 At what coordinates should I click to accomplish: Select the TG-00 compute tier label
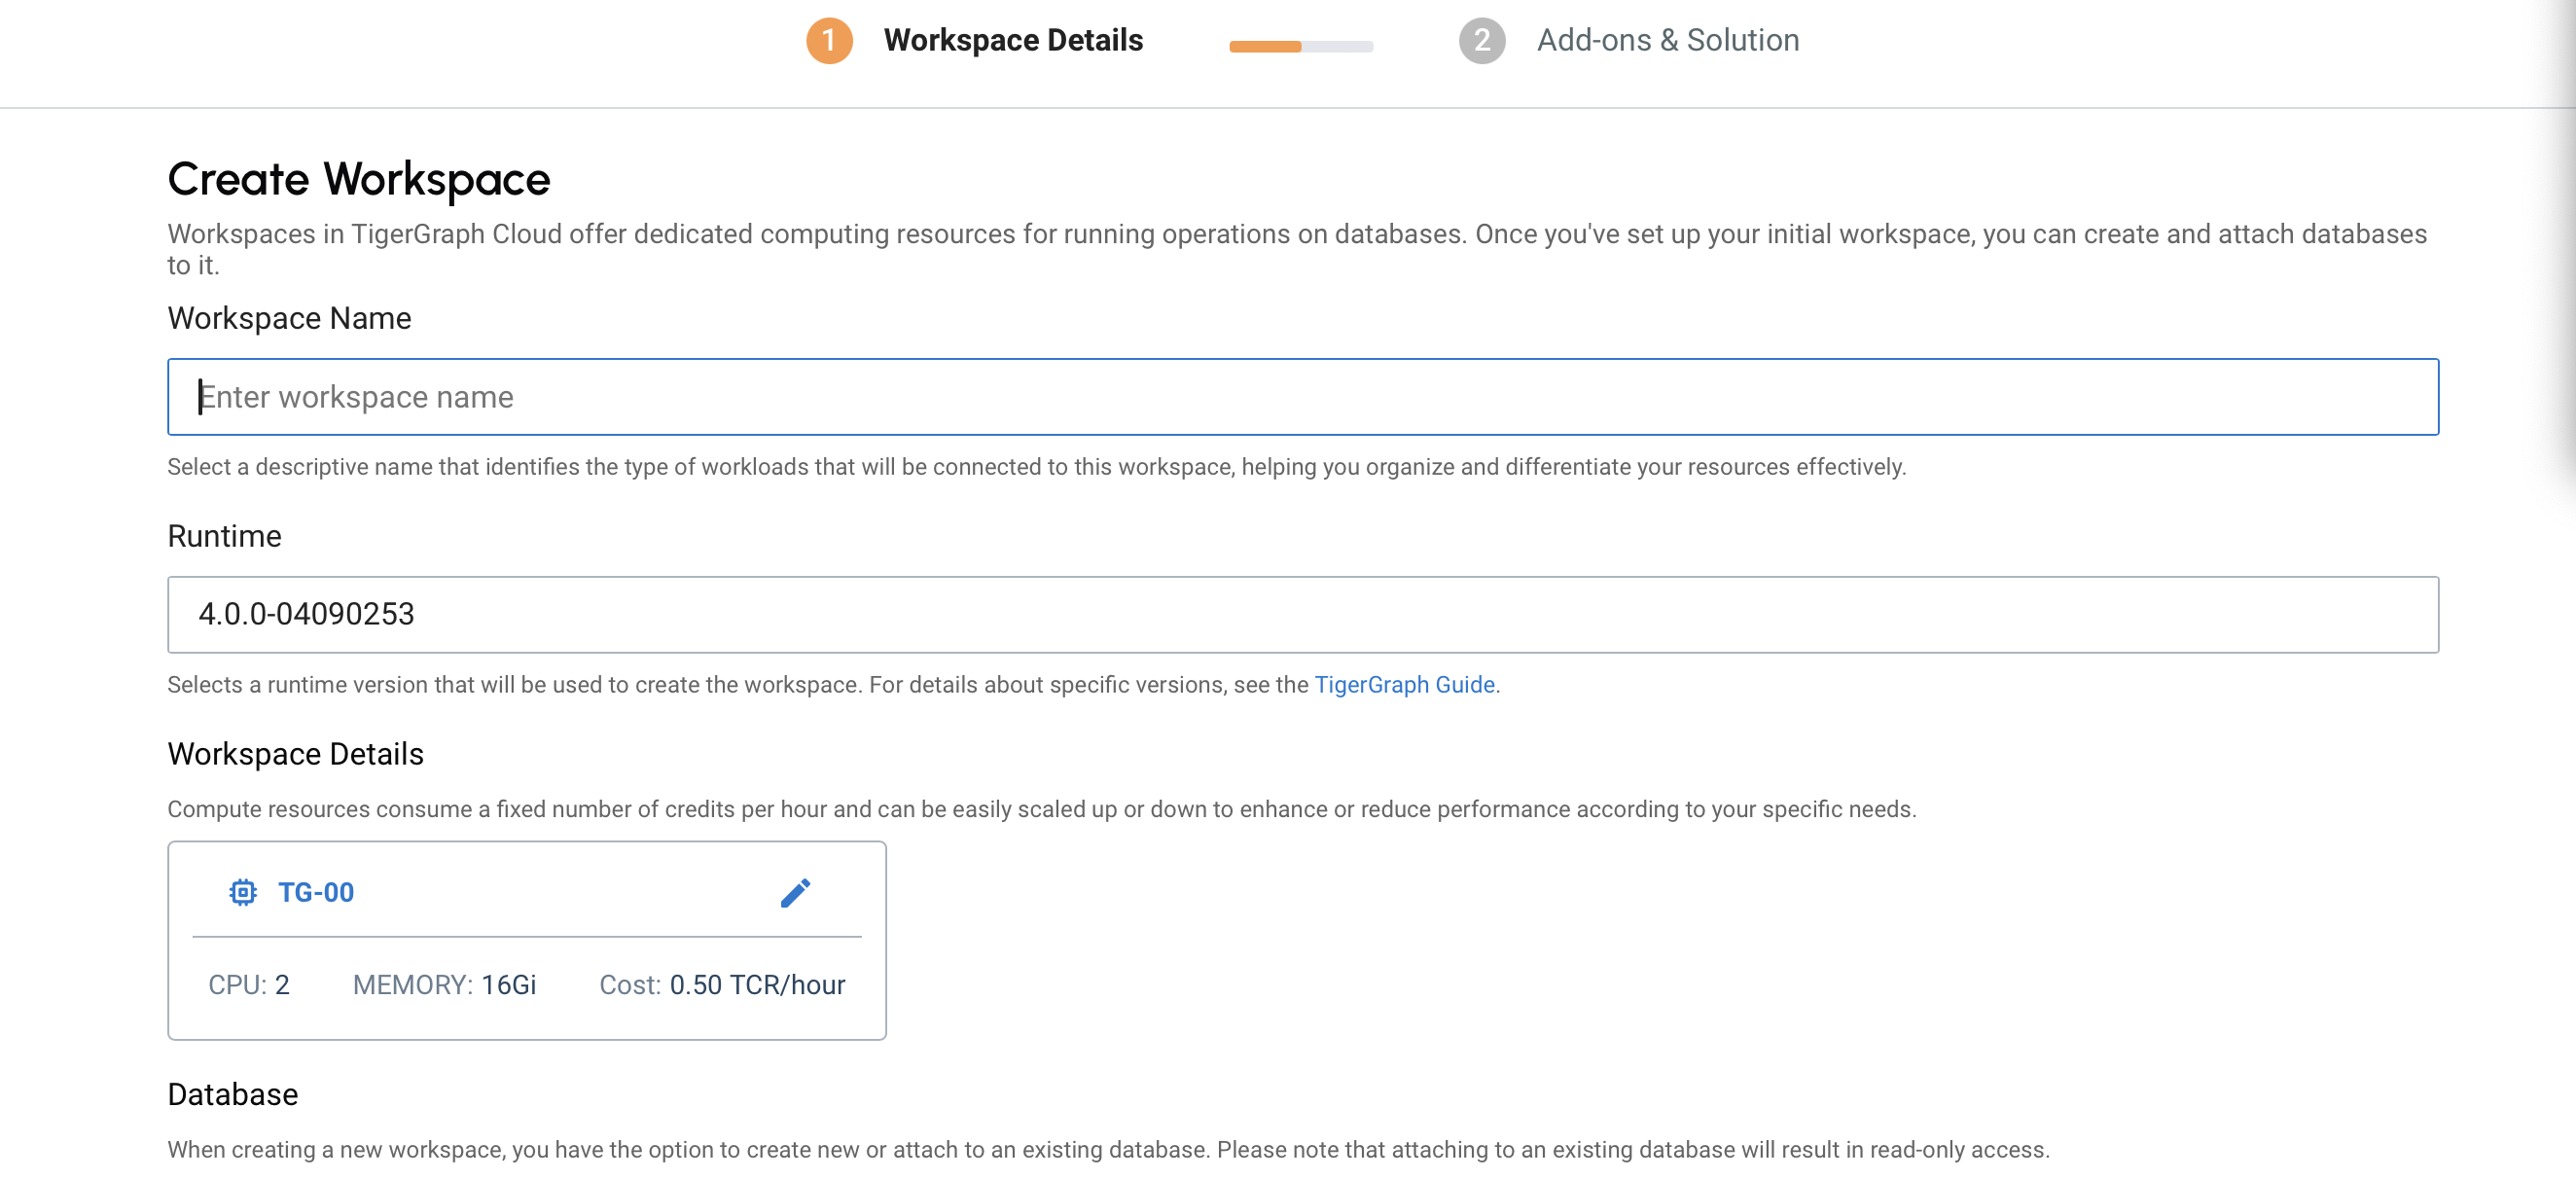pos(316,892)
